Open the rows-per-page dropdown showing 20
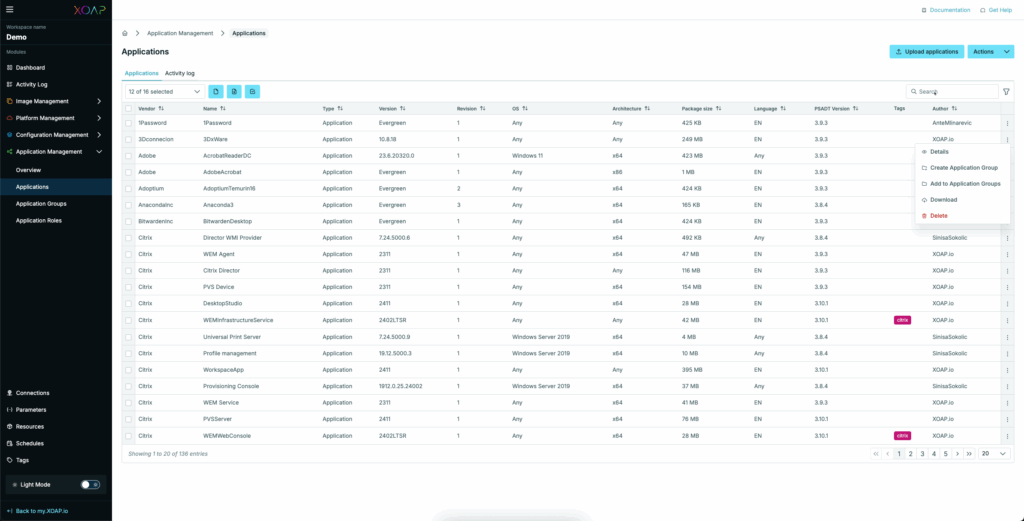This screenshot has width=1024, height=521. [995, 453]
